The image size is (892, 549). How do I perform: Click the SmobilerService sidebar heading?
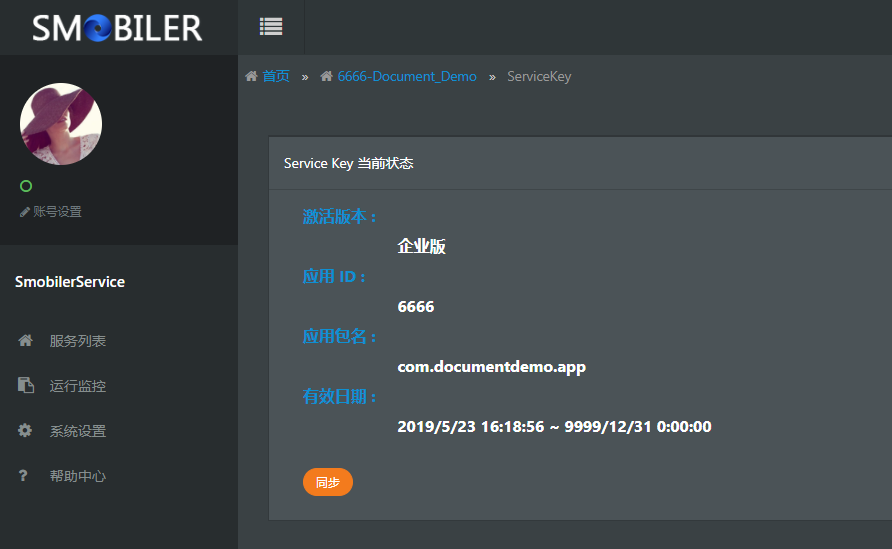69,282
